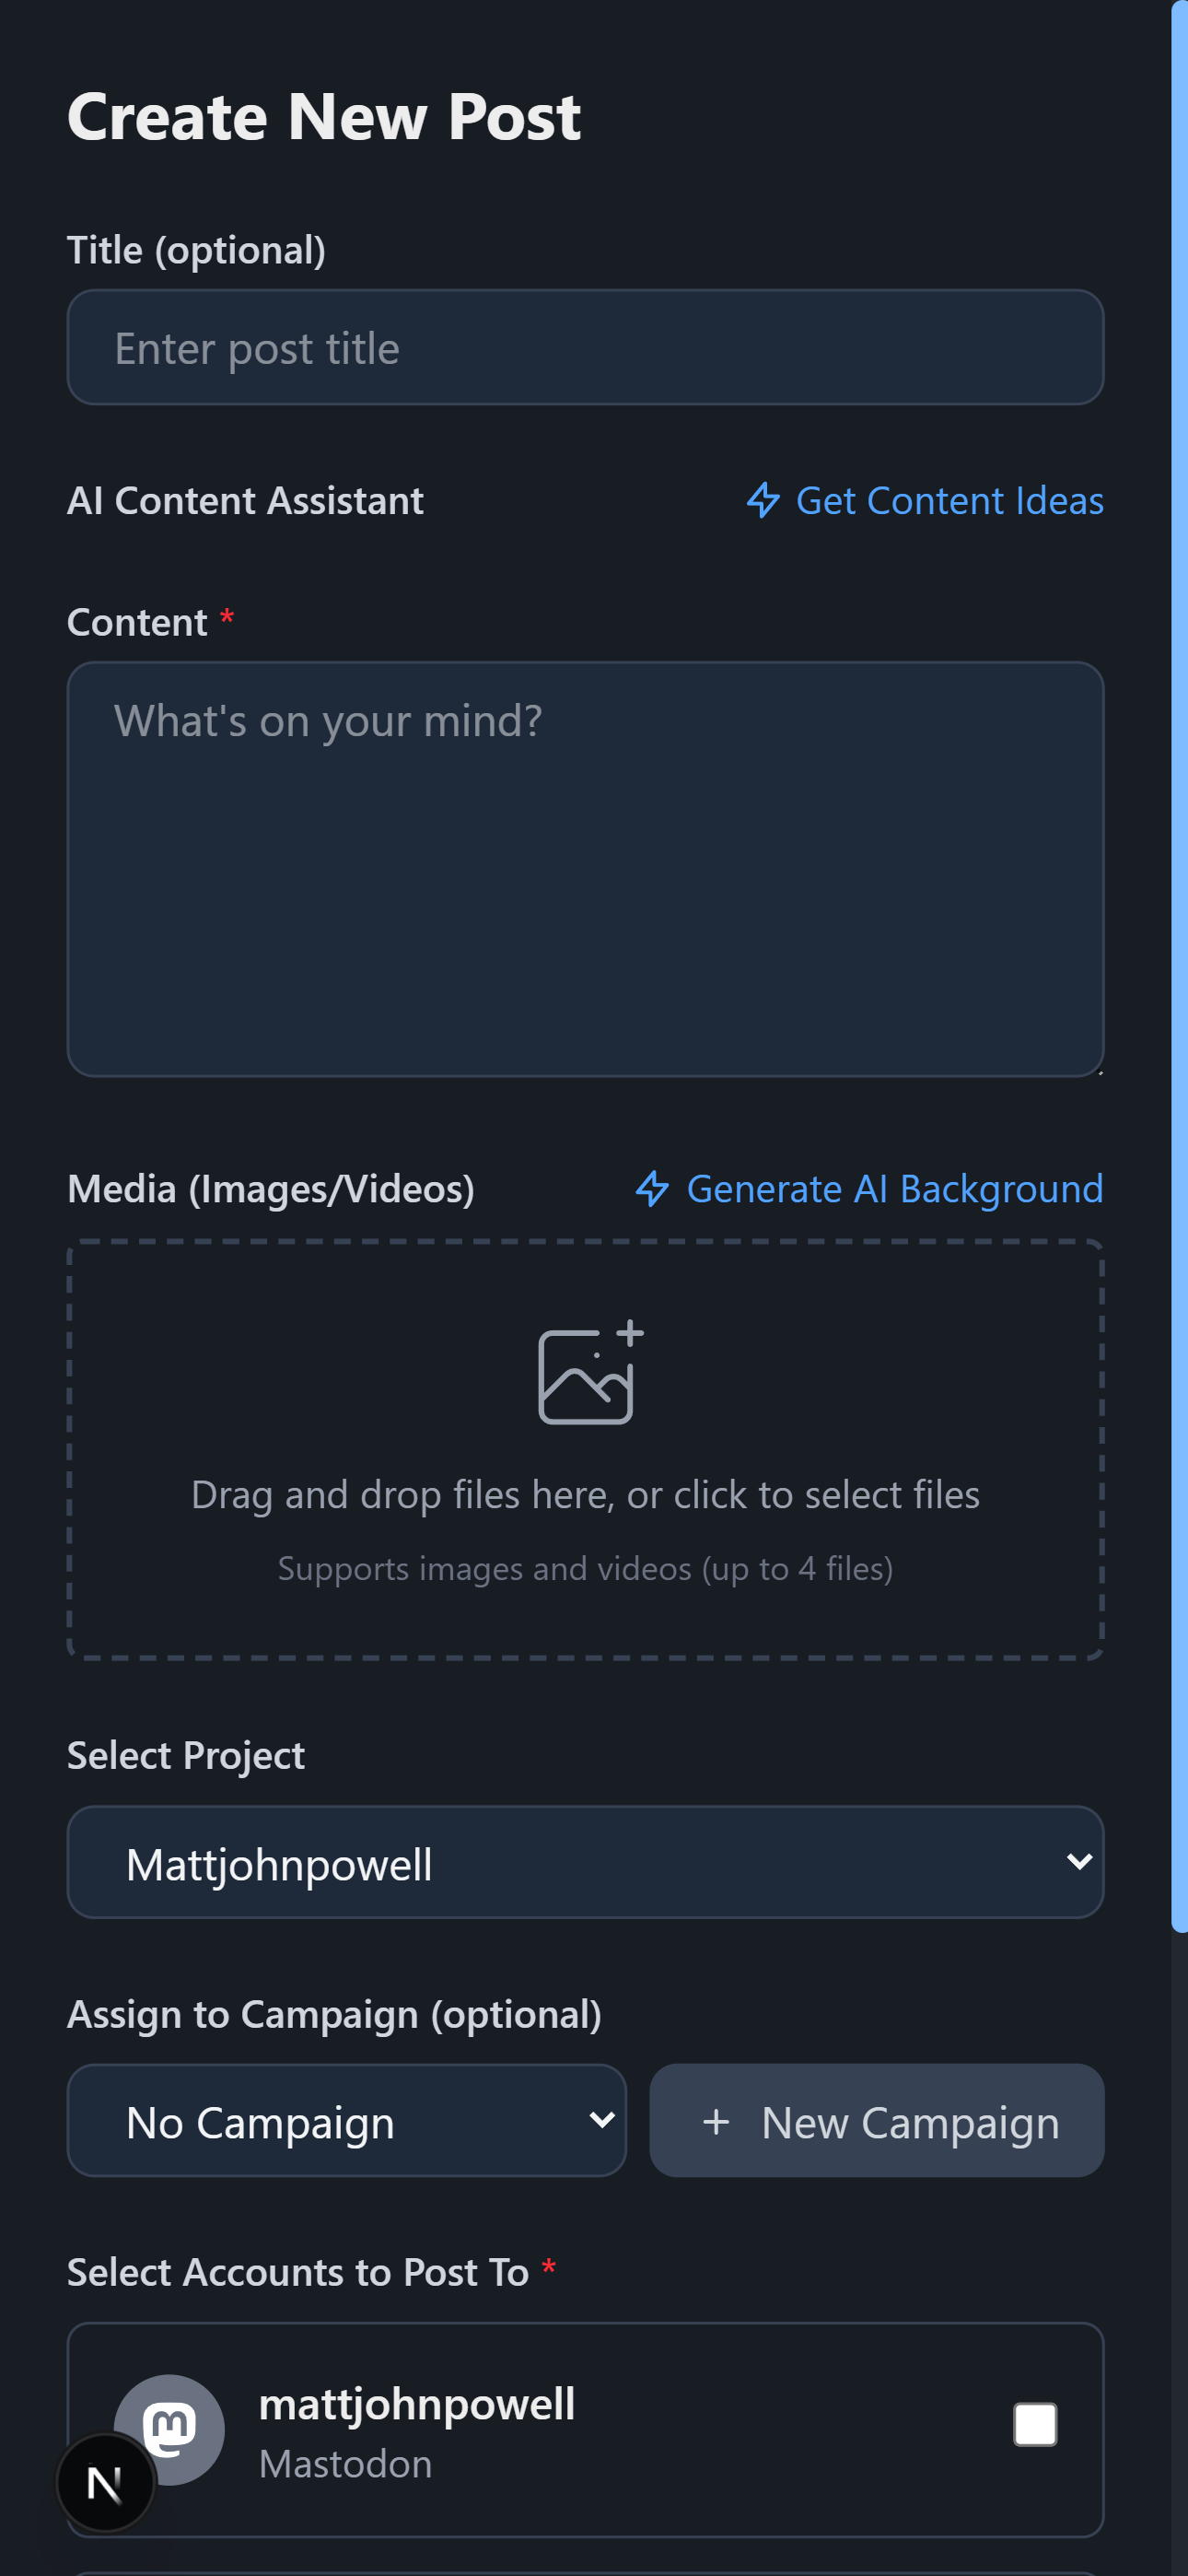
Task: Click the drag and drop files text
Action: (585, 1494)
